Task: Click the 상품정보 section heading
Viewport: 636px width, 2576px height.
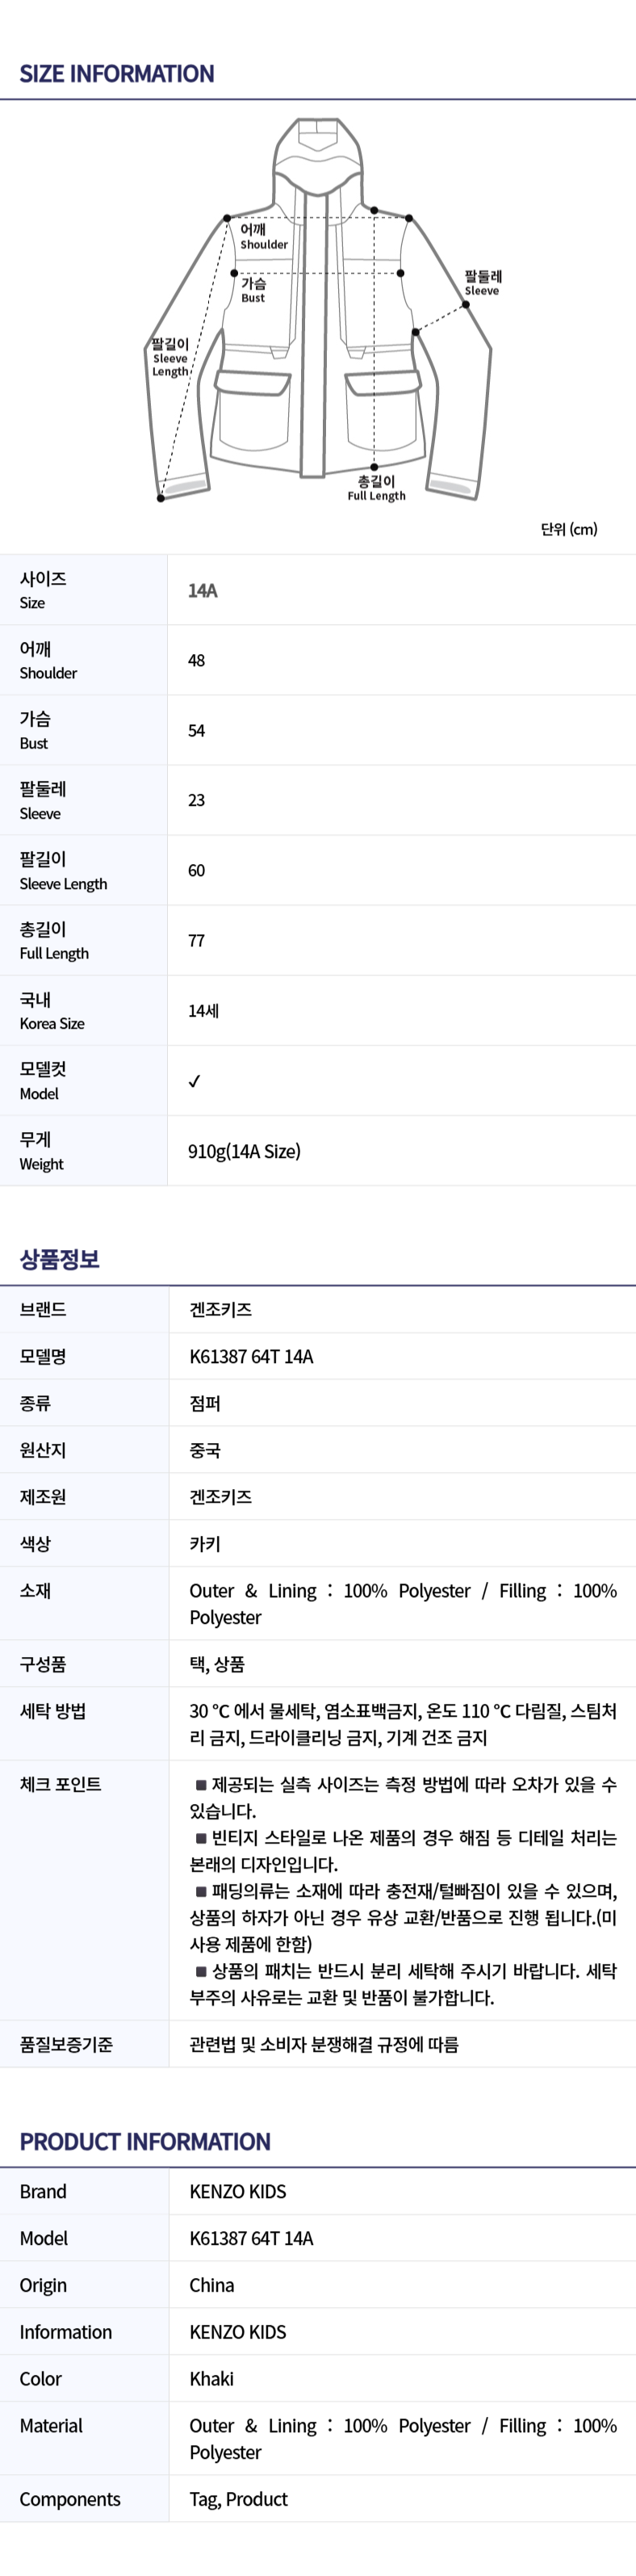Action: coord(60,1259)
